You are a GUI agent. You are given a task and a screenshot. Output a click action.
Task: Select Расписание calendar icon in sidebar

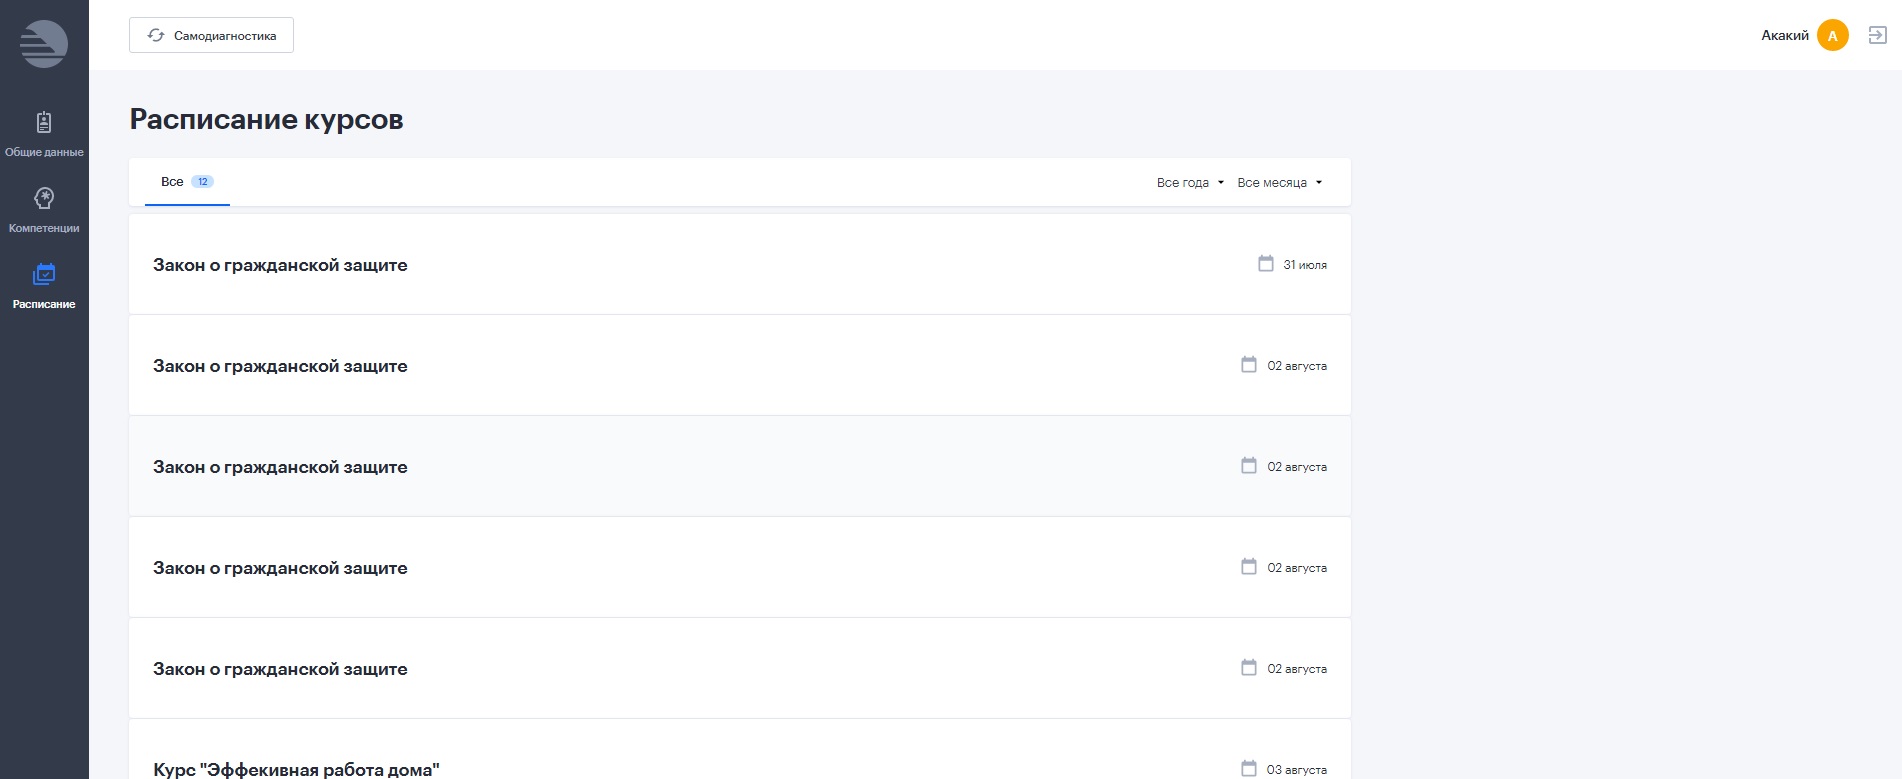point(44,274)
